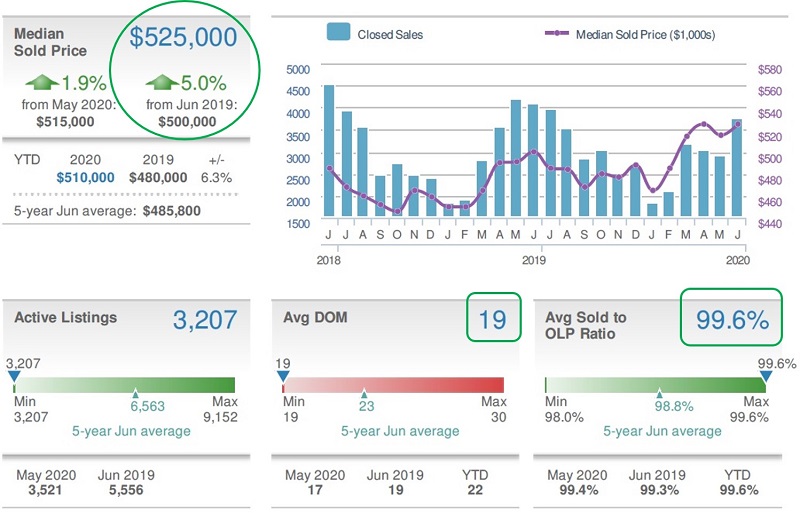This screenshot has height=513, width=800.
Task: Open the 3,207 Active Listings total
Action: (x=204, y=319)
